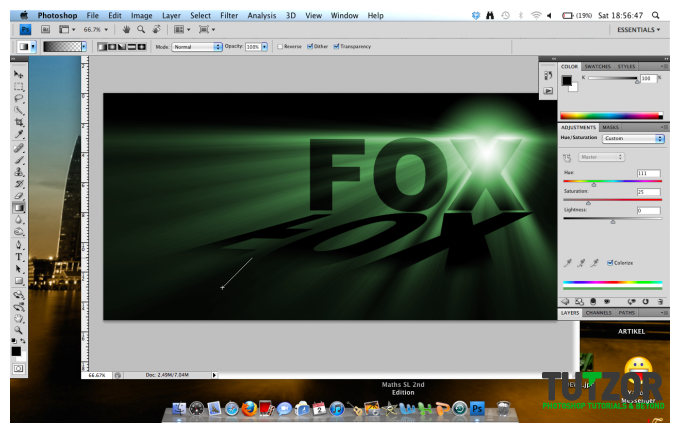Image resolution: width=680 pixels, height=433 pixels.
Task: Open the Arrange Documents dropdown
Action: [182, 30]
